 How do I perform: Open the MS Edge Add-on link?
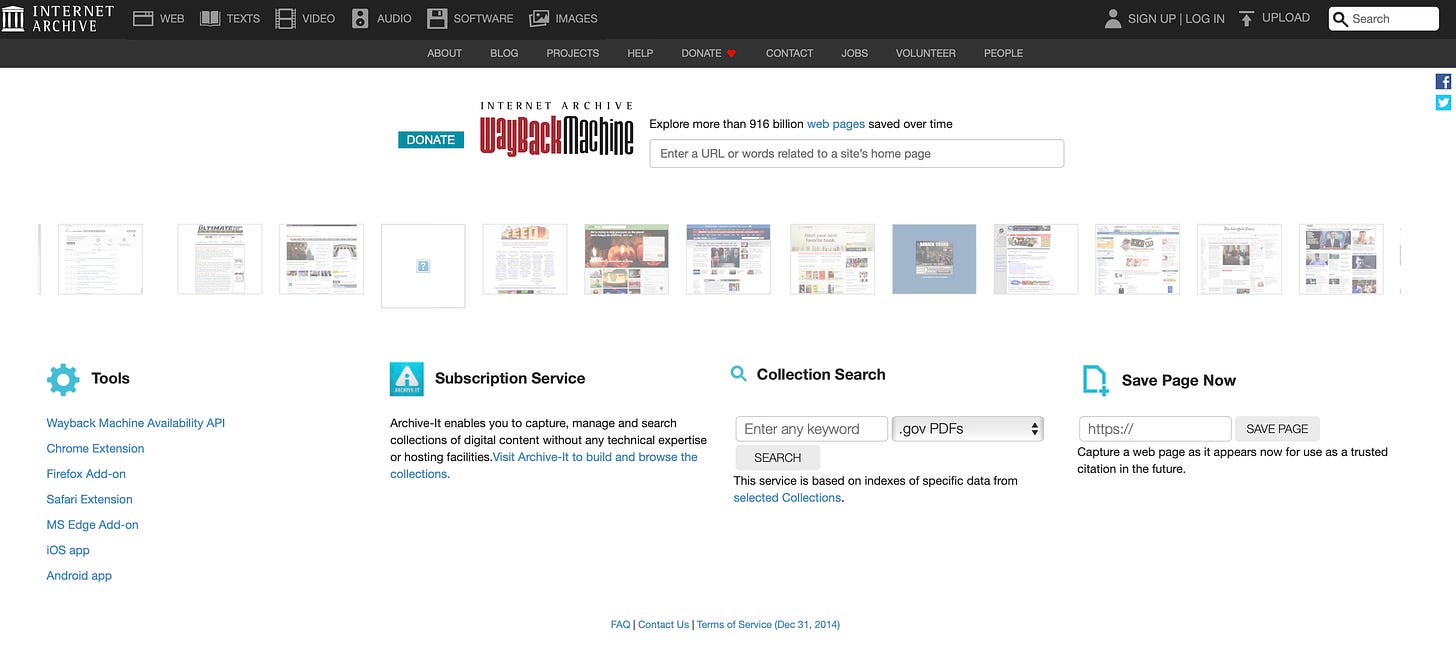[93, 525]
